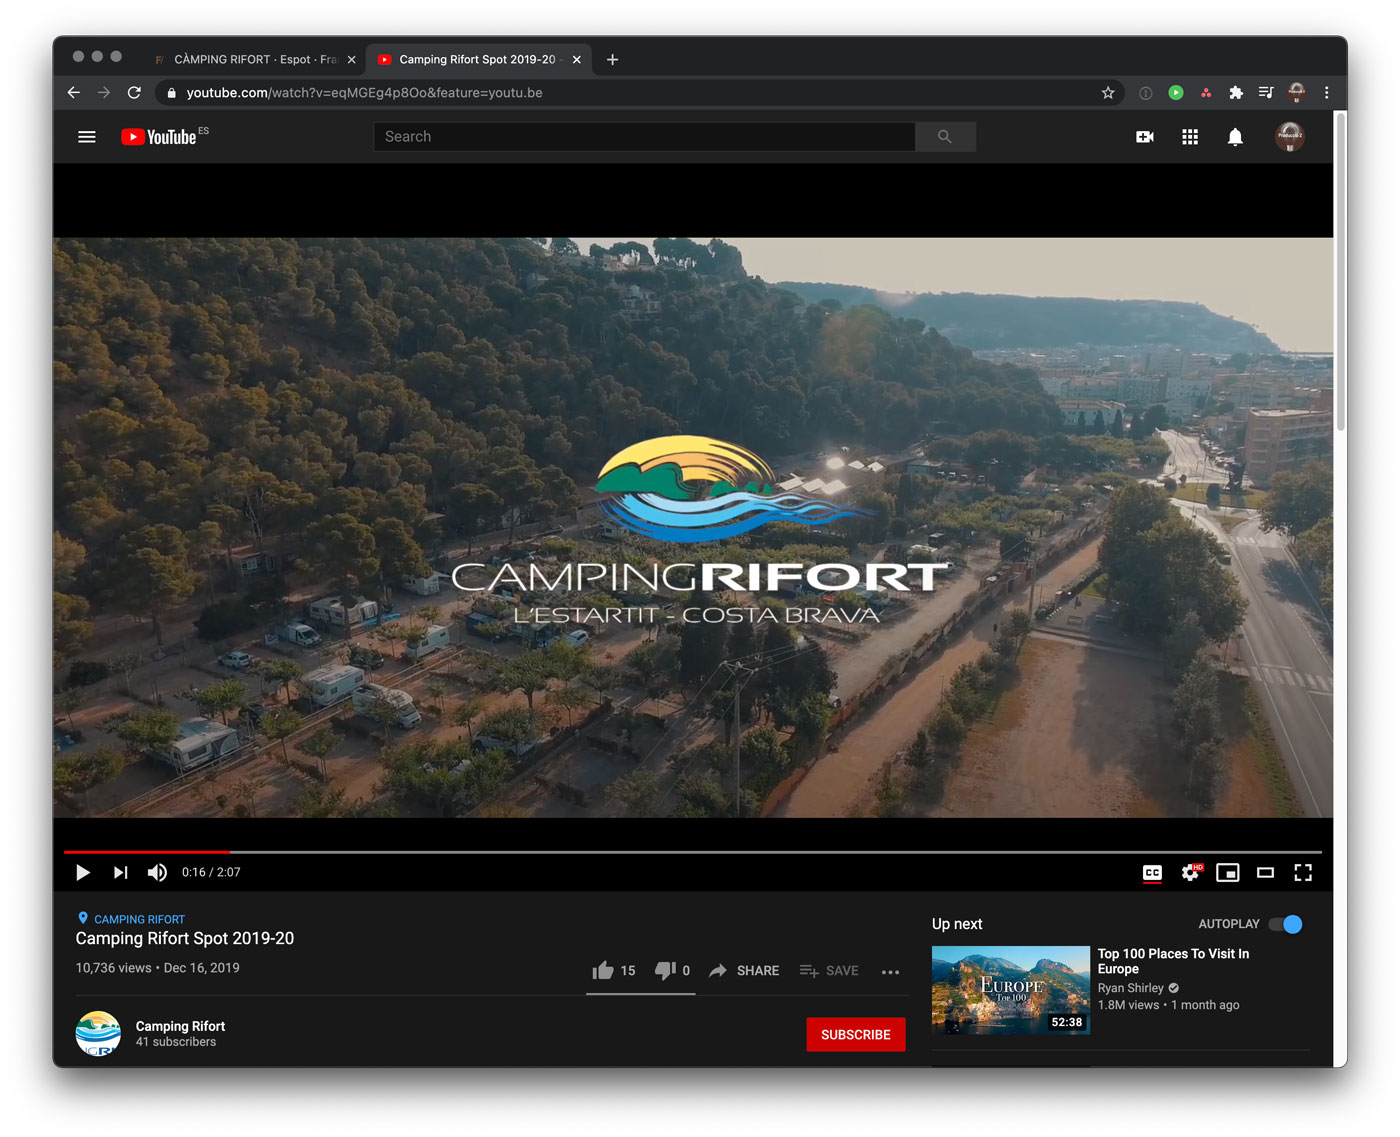Open the media controls queue icon
1400x1137 pixels.
(x=1266, y=93)
